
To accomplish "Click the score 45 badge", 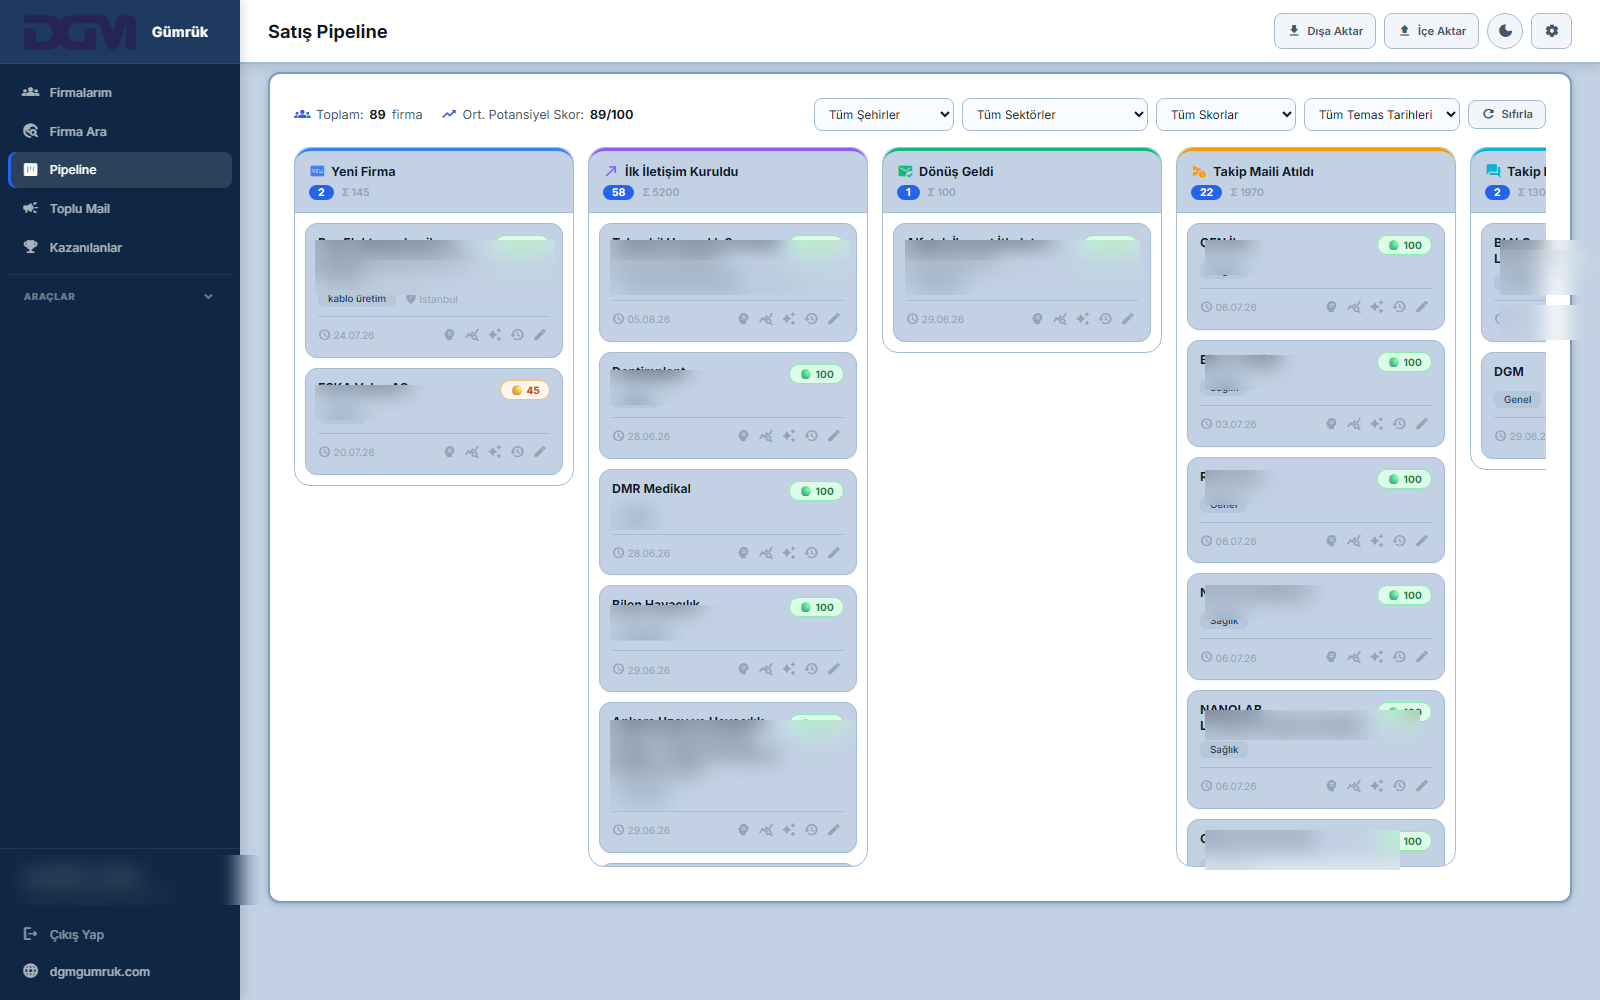I will tap(525, 390).
